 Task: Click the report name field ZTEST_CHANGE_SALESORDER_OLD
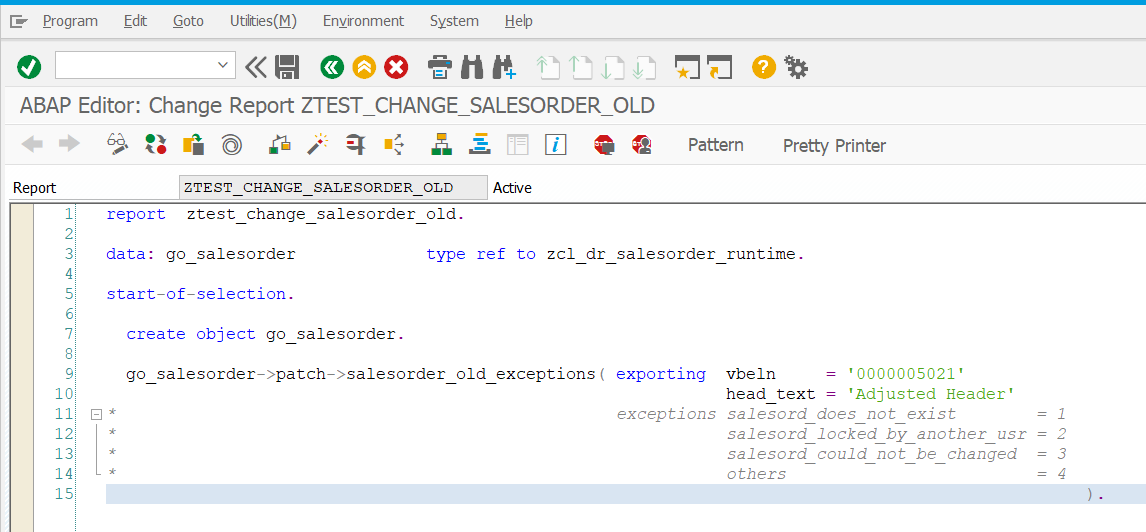(x=333, y=188)
